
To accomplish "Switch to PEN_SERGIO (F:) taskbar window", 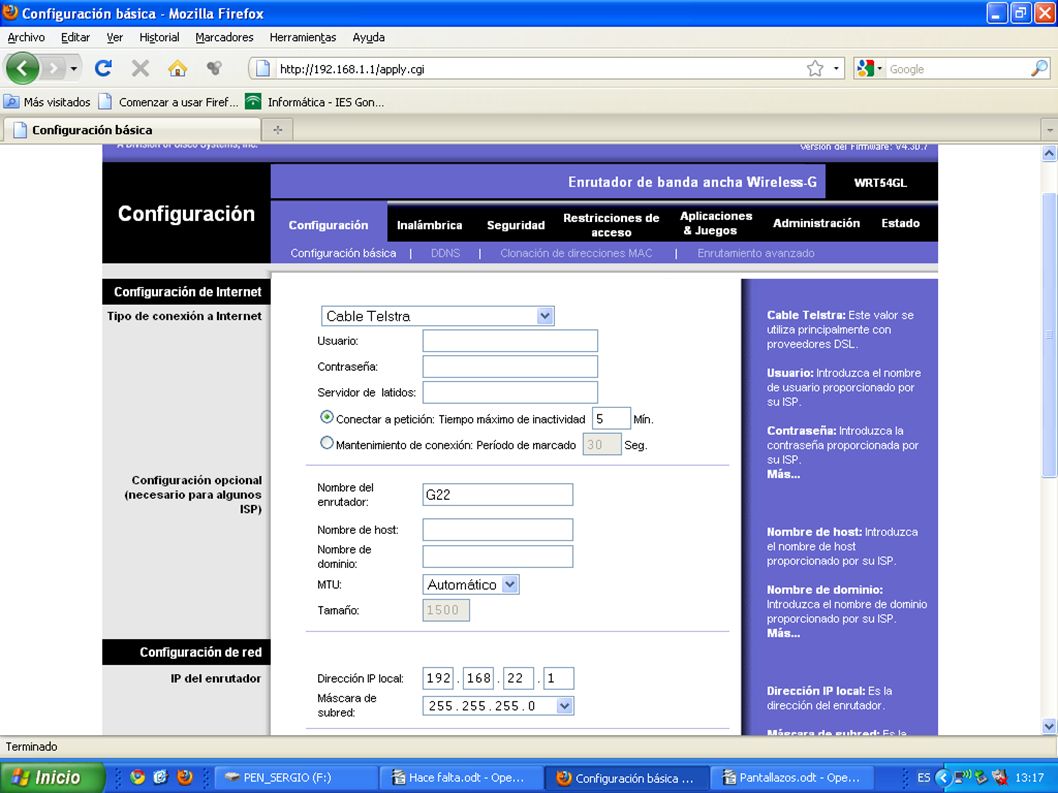I will point(294,777).
